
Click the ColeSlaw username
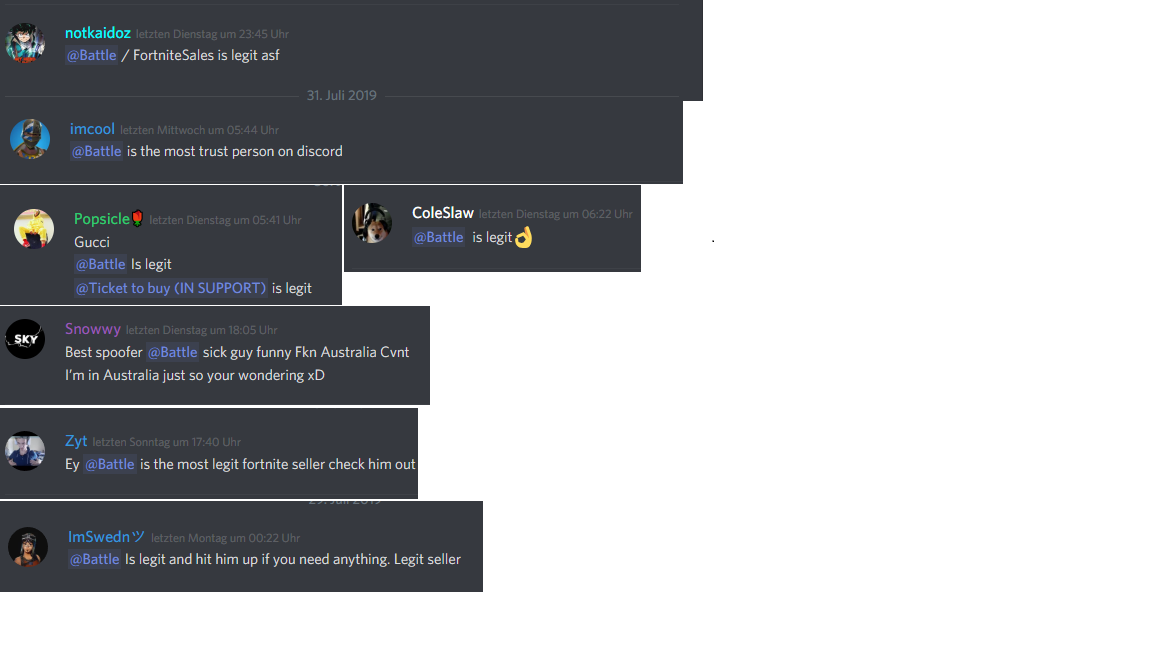click(443, 213)
